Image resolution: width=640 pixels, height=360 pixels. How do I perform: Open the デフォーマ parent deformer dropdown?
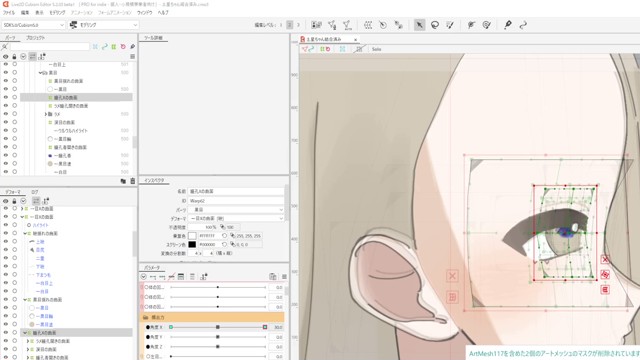236,218
